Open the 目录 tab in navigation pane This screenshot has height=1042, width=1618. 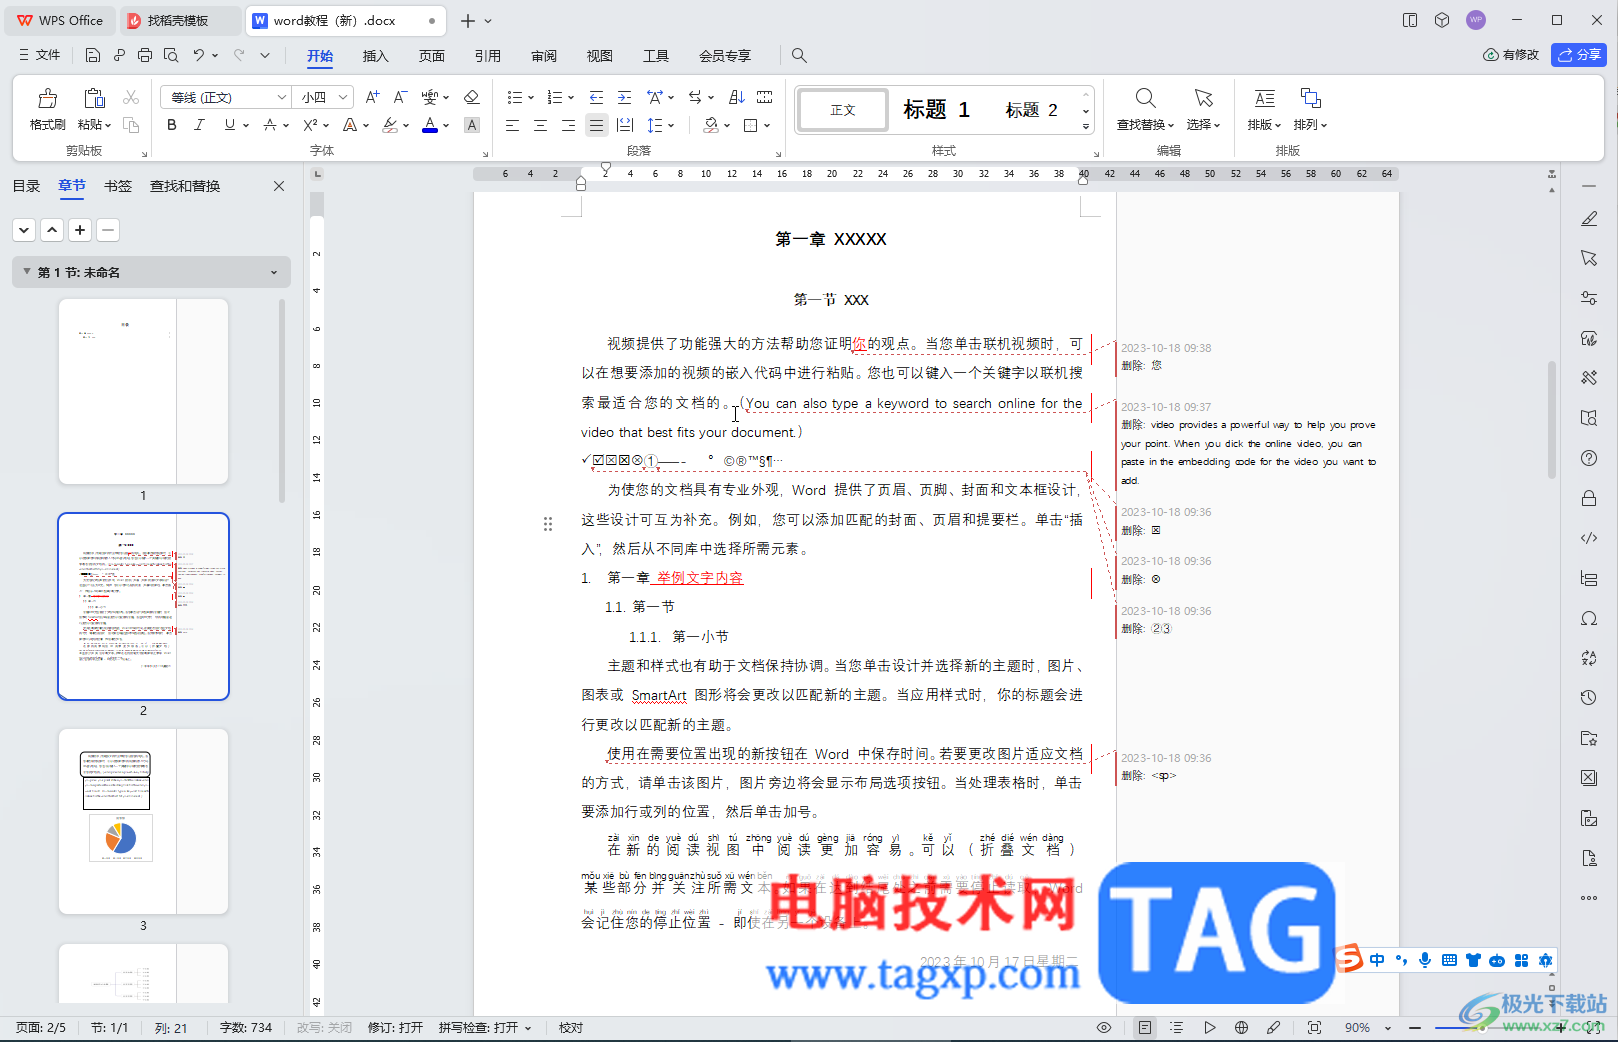(26, 186)
